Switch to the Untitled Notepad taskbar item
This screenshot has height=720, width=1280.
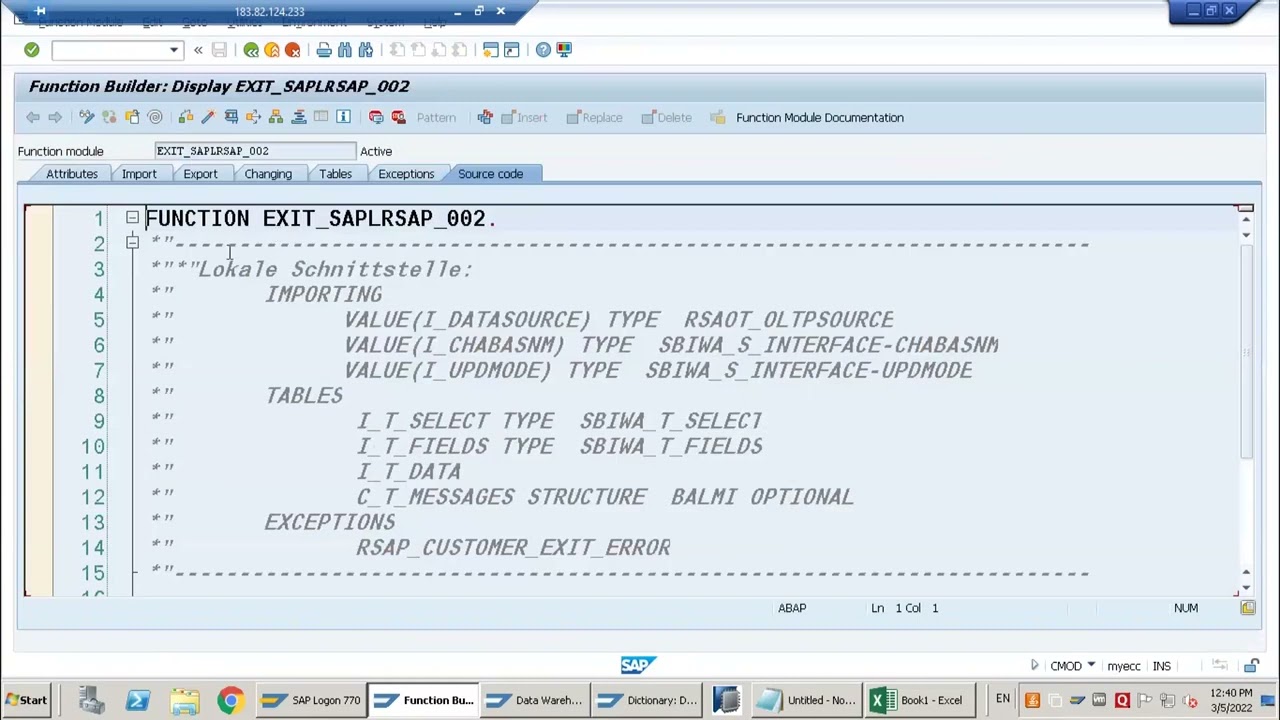(x=807, y=700)
